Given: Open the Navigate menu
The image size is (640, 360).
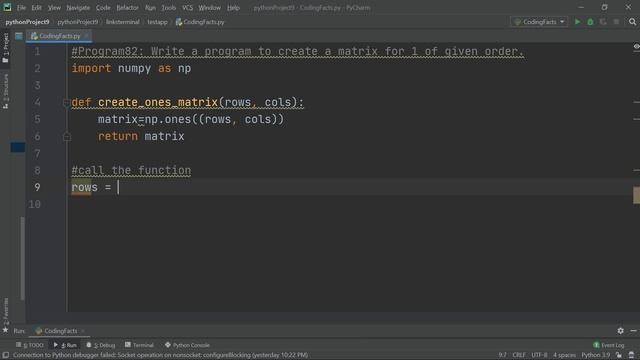Looking at the screenshot, I should 78,7.
